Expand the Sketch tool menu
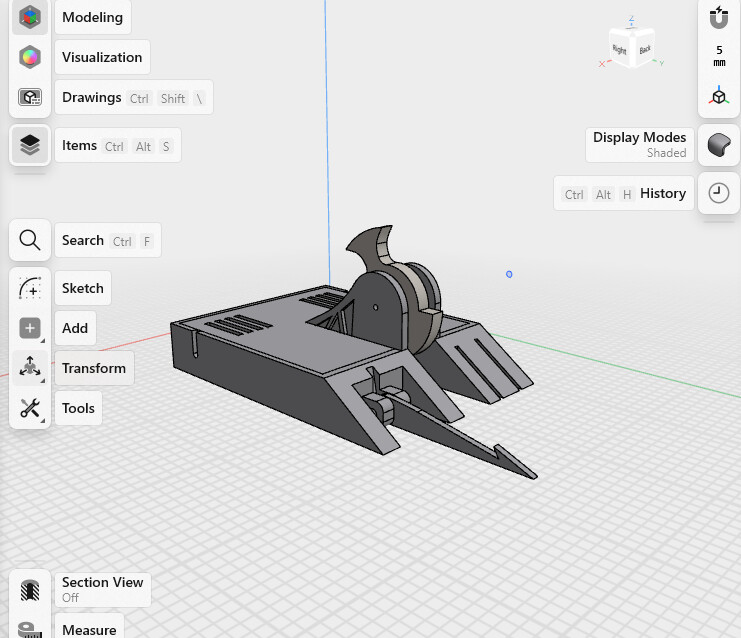 click(30, 288)
